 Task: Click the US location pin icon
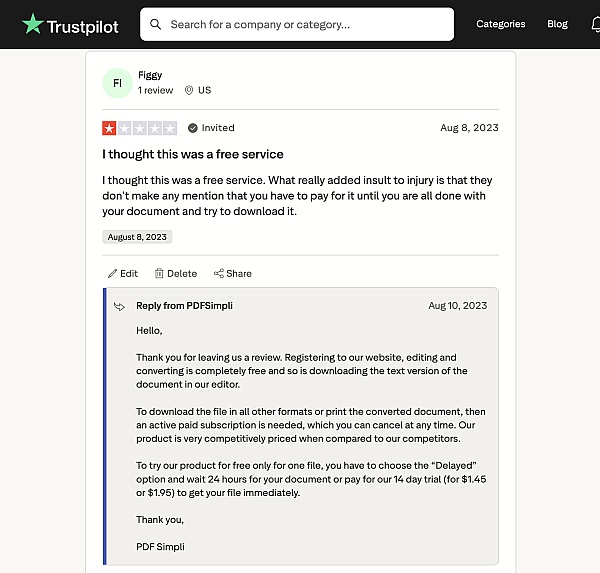tap(188, 90)
